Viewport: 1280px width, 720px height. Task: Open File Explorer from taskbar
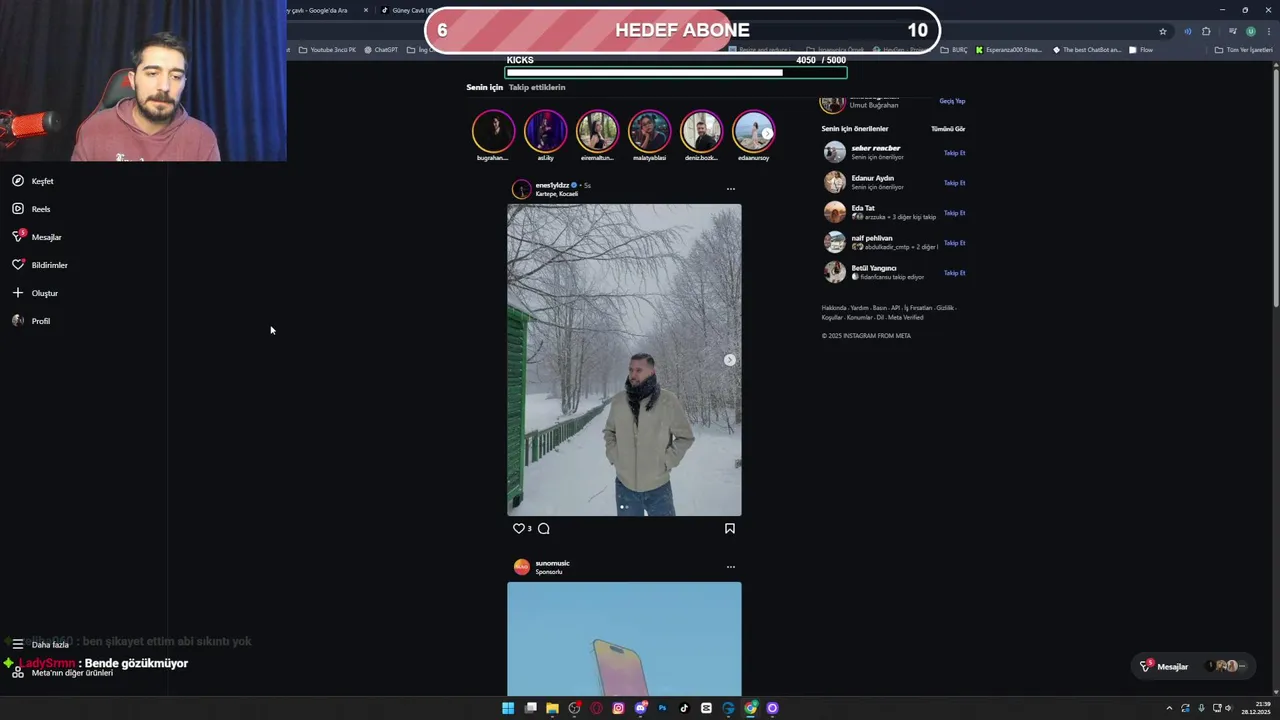coord(552,708)
